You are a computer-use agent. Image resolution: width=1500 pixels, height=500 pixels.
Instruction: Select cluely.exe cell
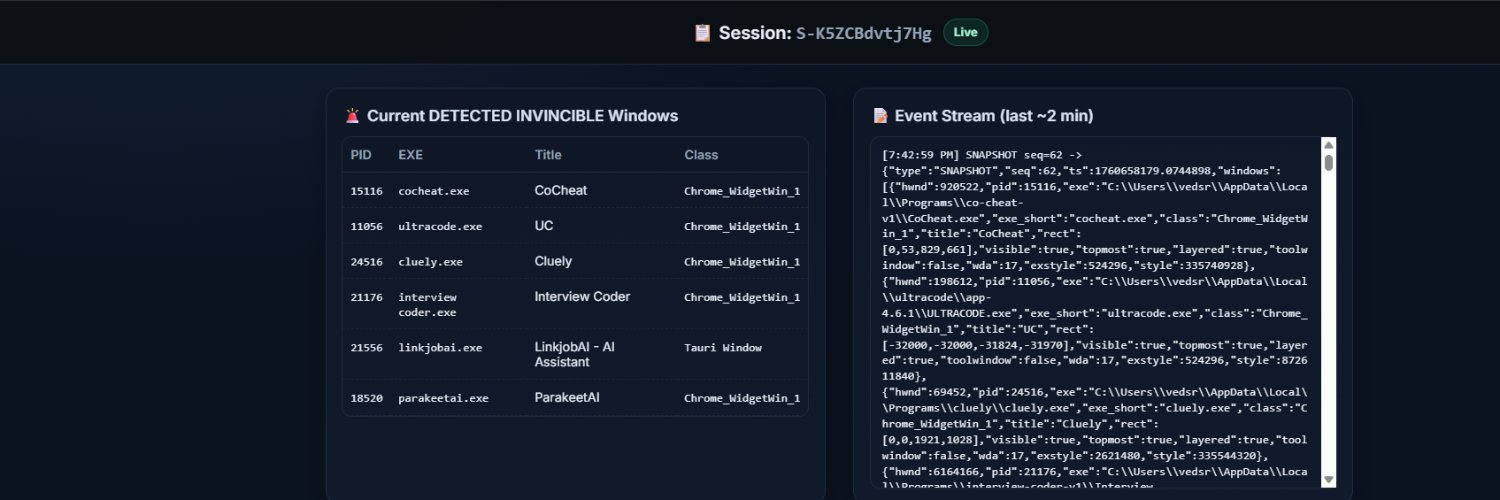(x=430, y=262)
